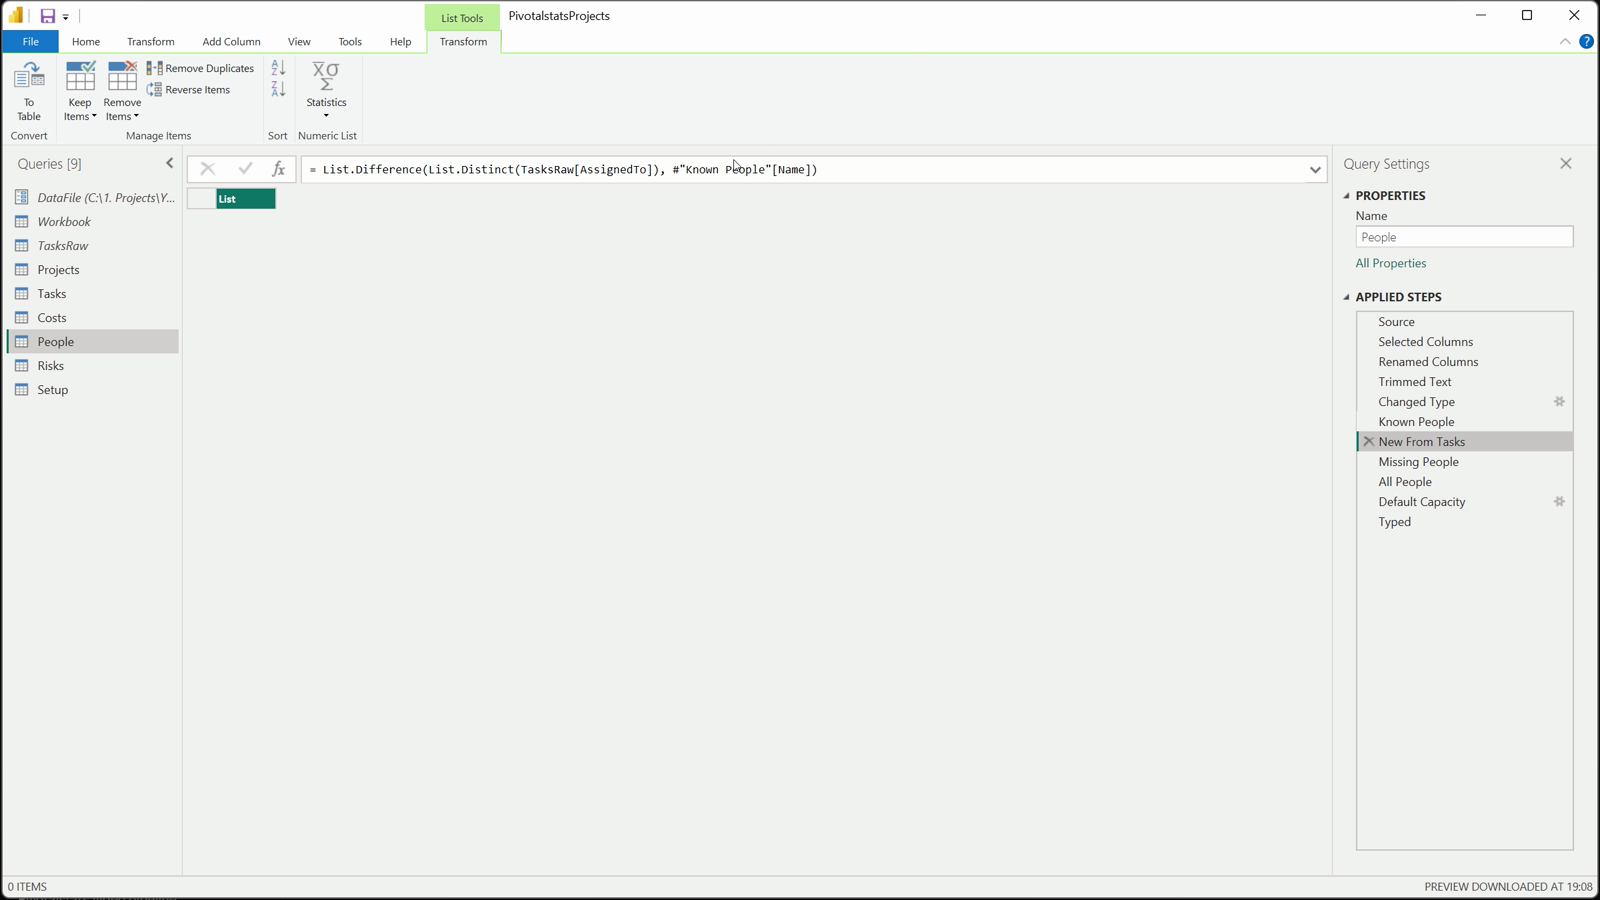The image size is (1600, 900).
Task: Select the Typed step
Action: (1464, 521)
